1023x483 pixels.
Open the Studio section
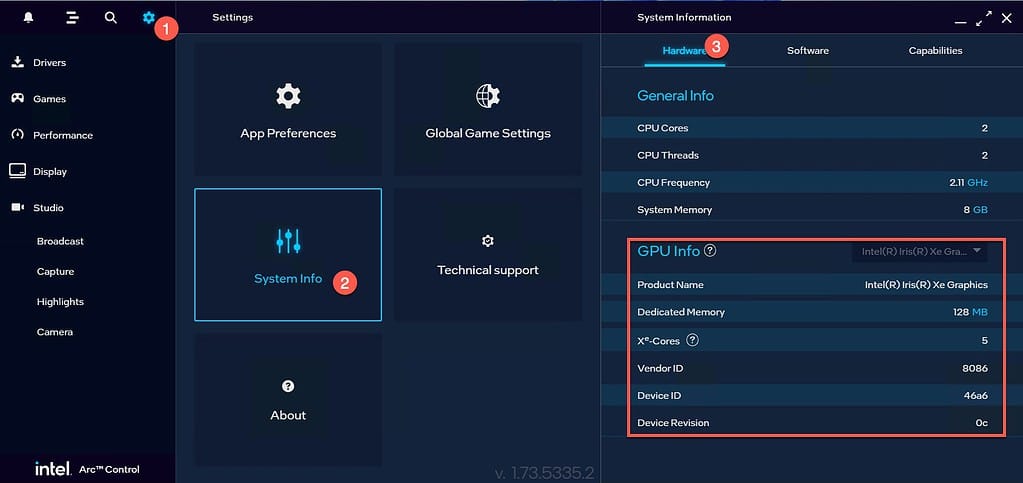click(x=48, y=208)
